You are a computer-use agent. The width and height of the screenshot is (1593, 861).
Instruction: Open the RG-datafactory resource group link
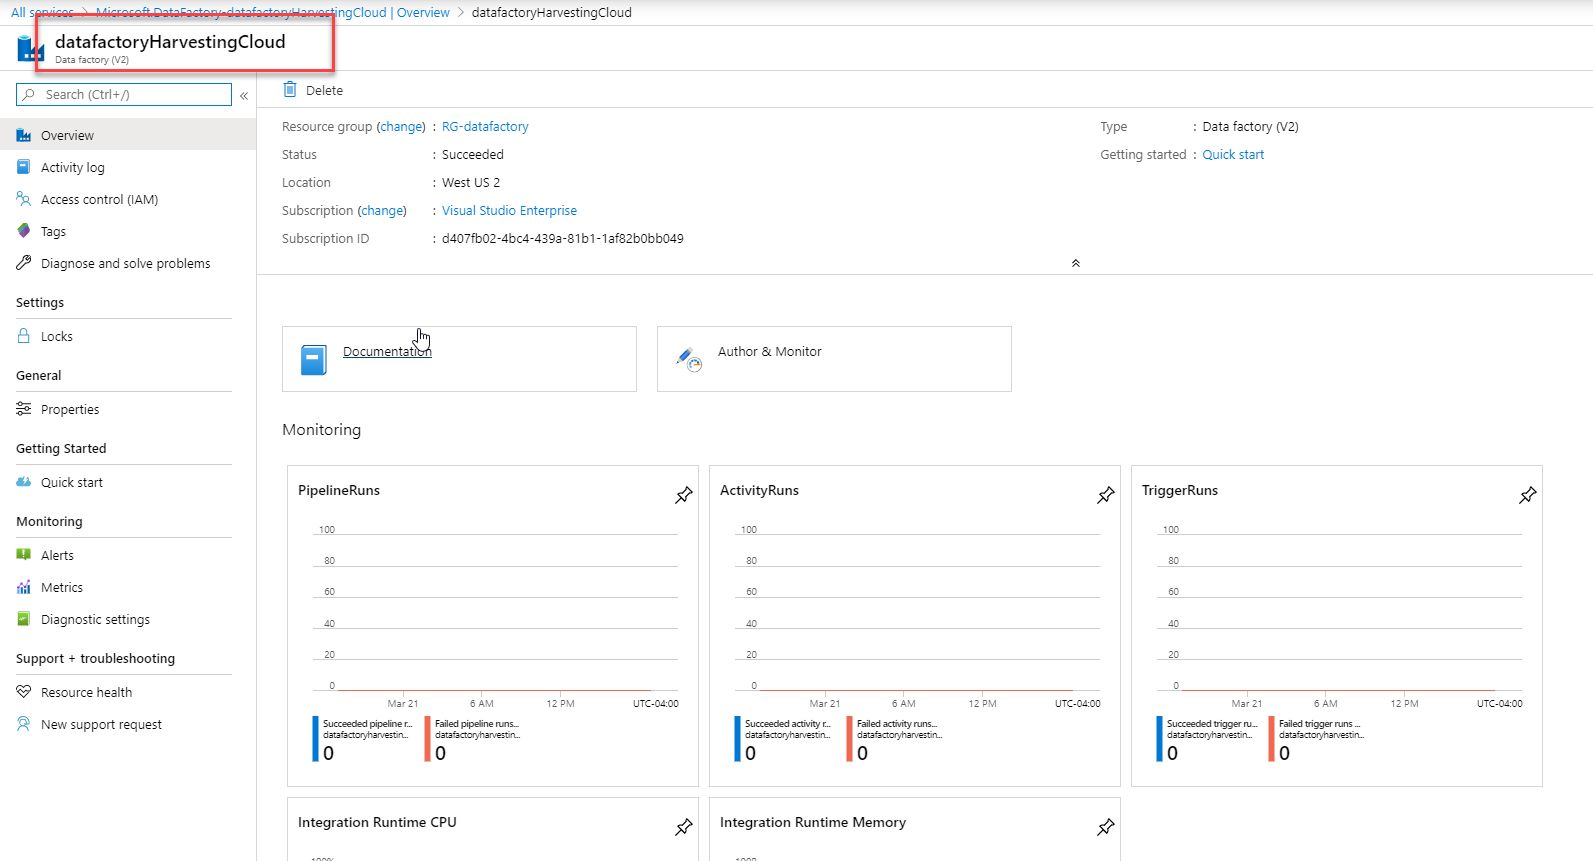(485, 127)
